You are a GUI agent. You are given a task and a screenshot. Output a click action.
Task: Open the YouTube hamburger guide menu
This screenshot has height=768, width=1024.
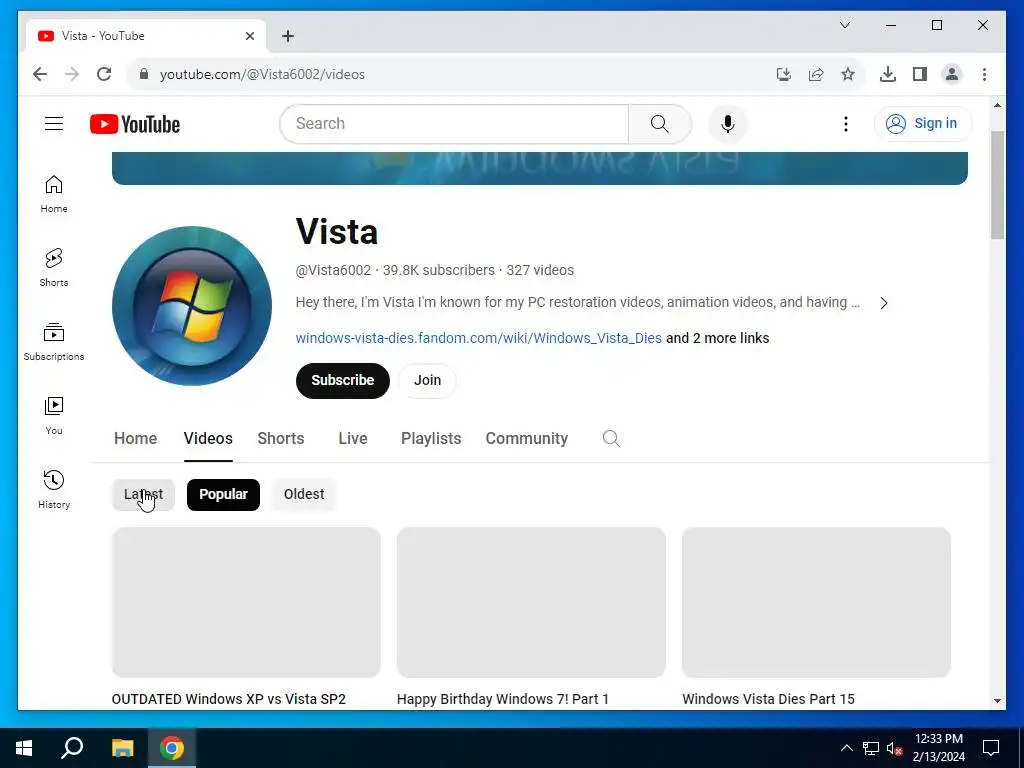pyautogui.click(x=54, y=123)
